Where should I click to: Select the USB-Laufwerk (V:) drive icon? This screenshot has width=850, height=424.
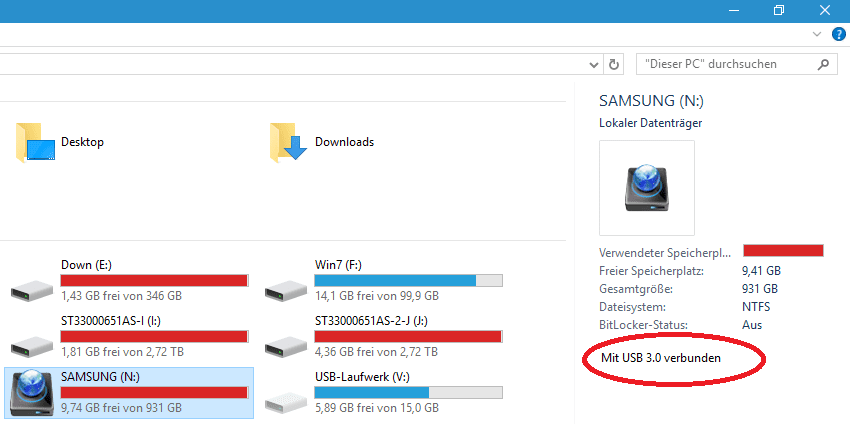[x=286, y=402]
